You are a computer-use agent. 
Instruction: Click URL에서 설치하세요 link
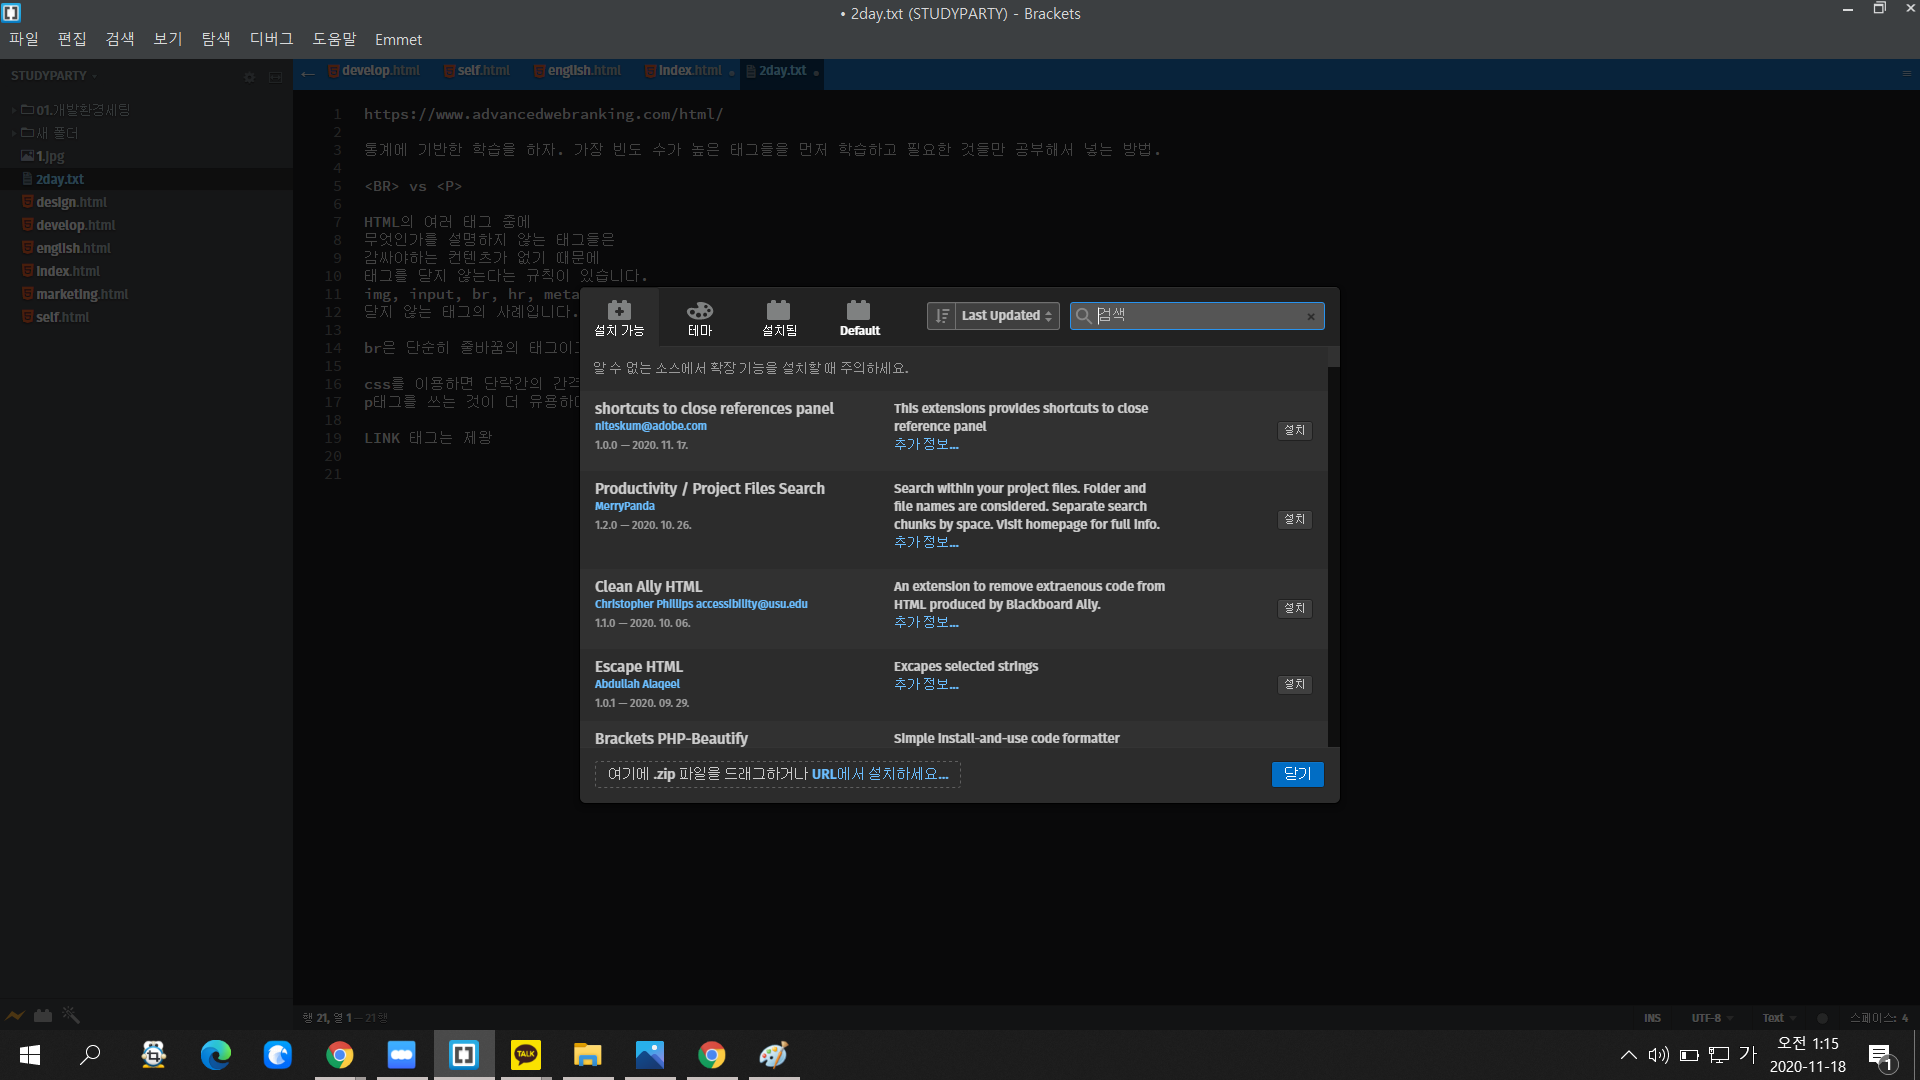pyautogui.click(x=879, y=774)
